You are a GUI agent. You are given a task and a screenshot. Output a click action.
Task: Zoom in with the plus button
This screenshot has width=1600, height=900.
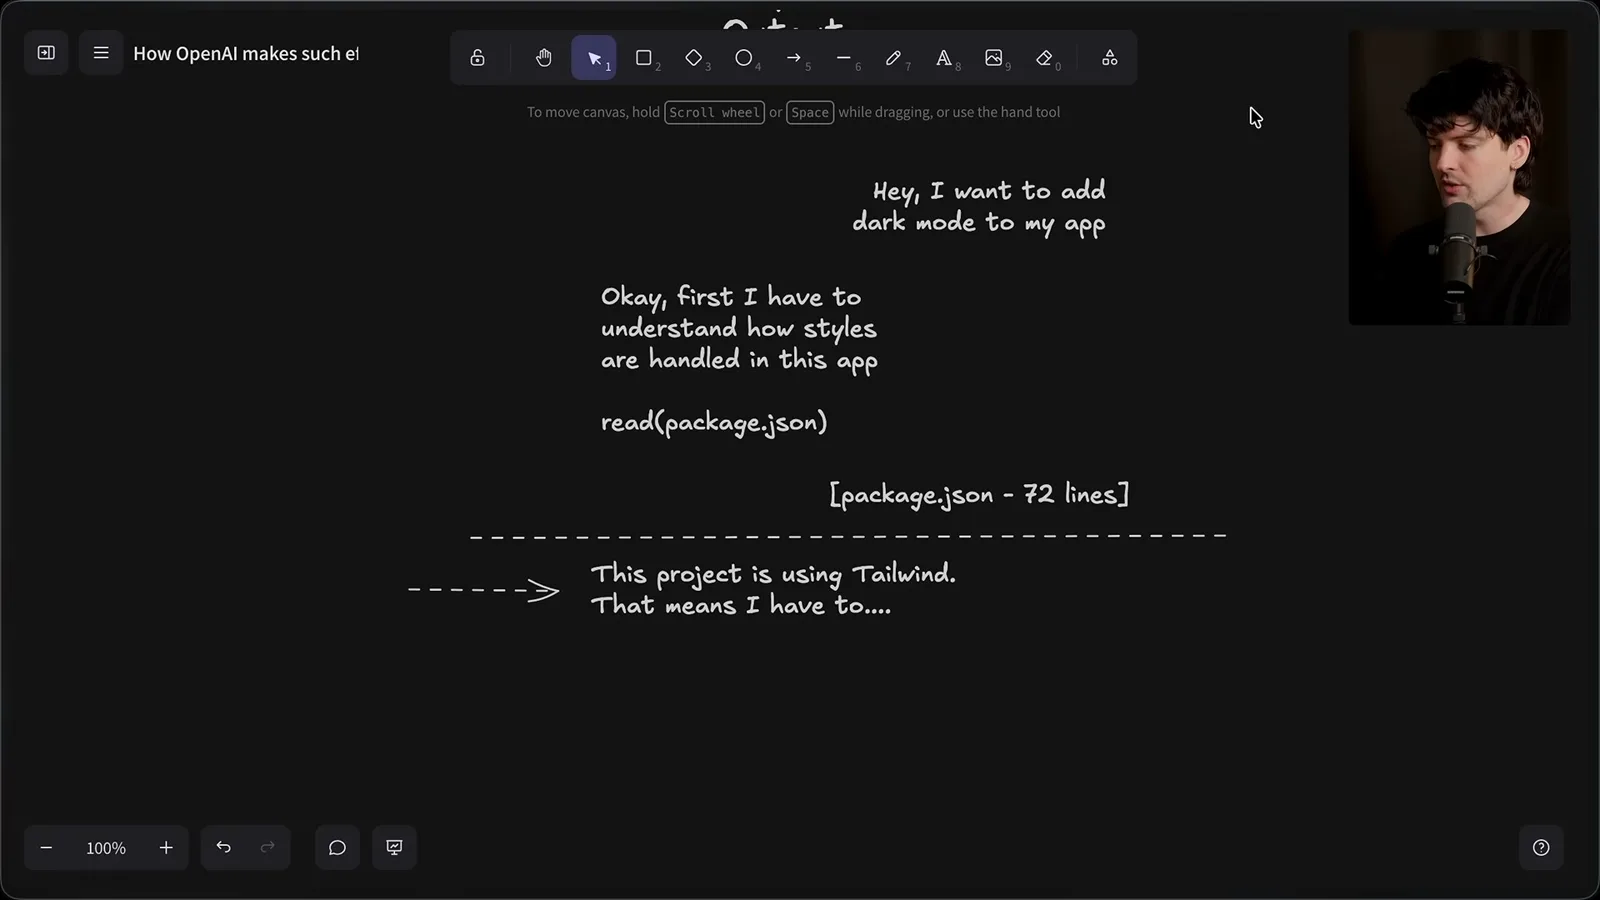tap(166, 848)
